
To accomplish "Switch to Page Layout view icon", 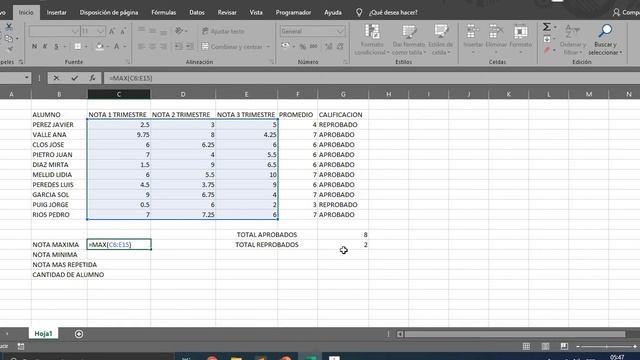I will pos(545,347).
